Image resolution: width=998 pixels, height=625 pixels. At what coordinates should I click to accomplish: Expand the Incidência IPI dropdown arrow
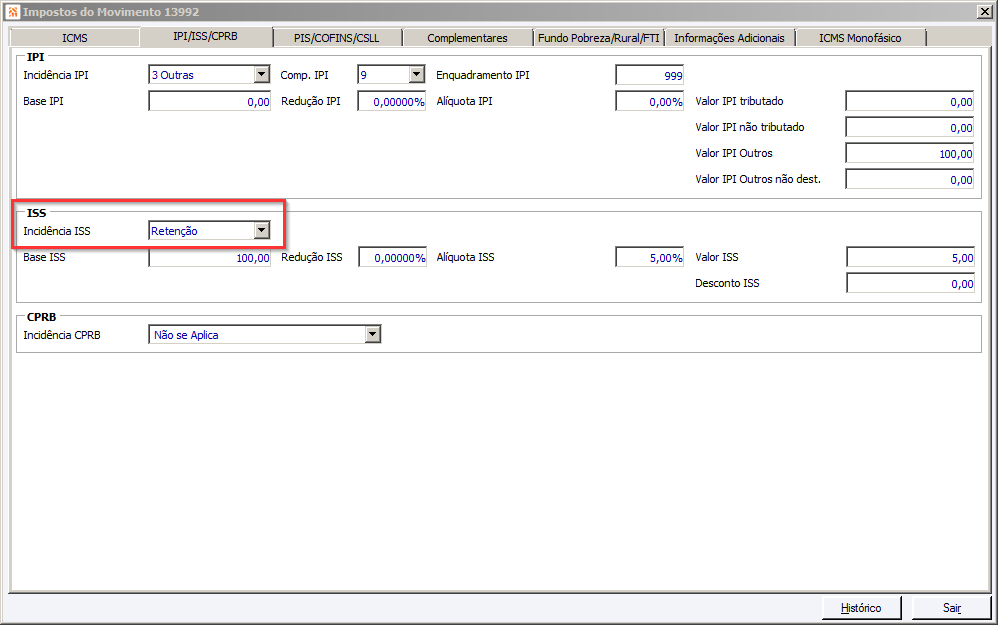(x=262, y=74)
